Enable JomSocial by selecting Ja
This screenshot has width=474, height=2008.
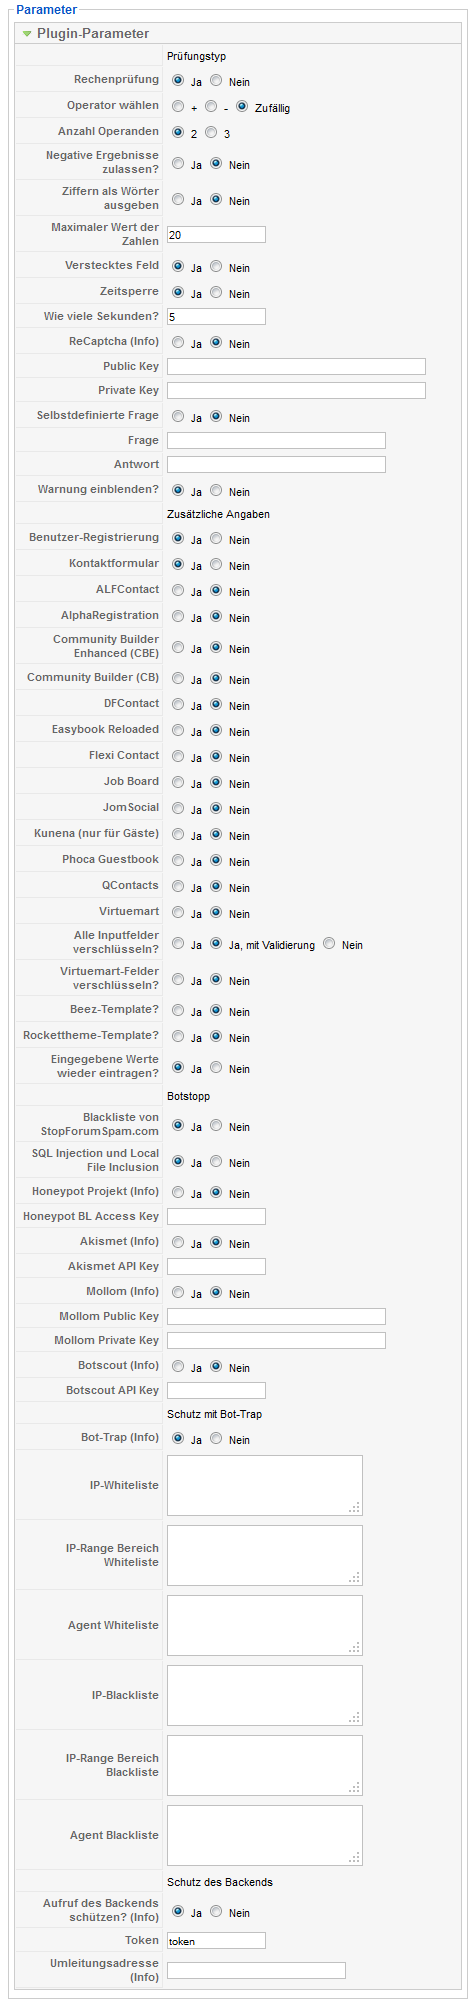tap(178, 809)
